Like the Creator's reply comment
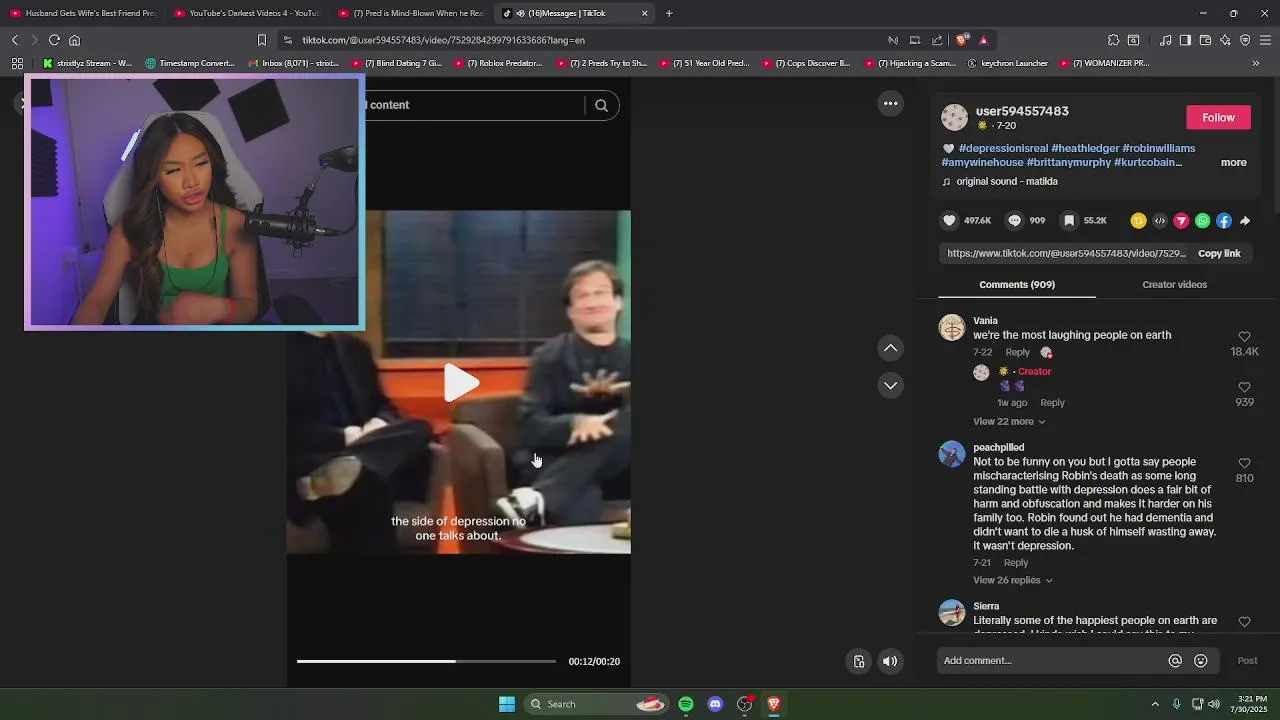The width and height of the screenshot is (1280, 720). point(1244,387)
